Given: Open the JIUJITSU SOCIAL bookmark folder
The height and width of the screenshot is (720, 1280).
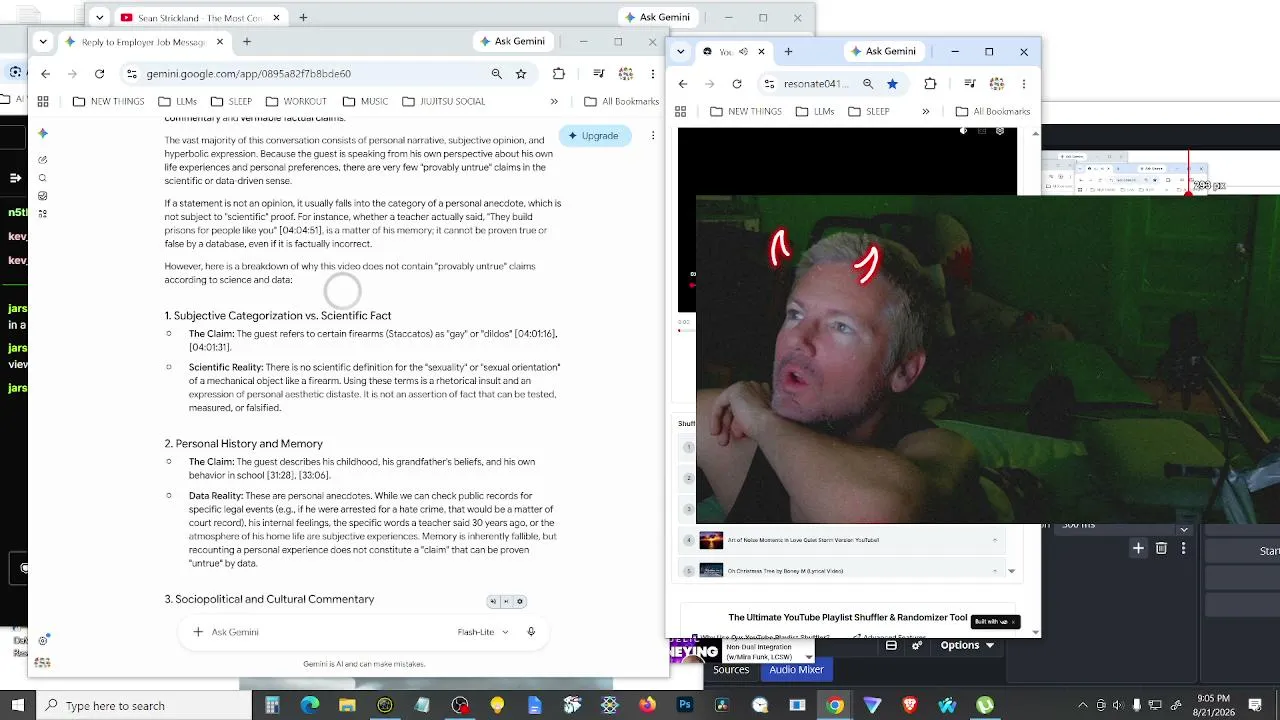Looking at the screenshot, I should (443, 101).
